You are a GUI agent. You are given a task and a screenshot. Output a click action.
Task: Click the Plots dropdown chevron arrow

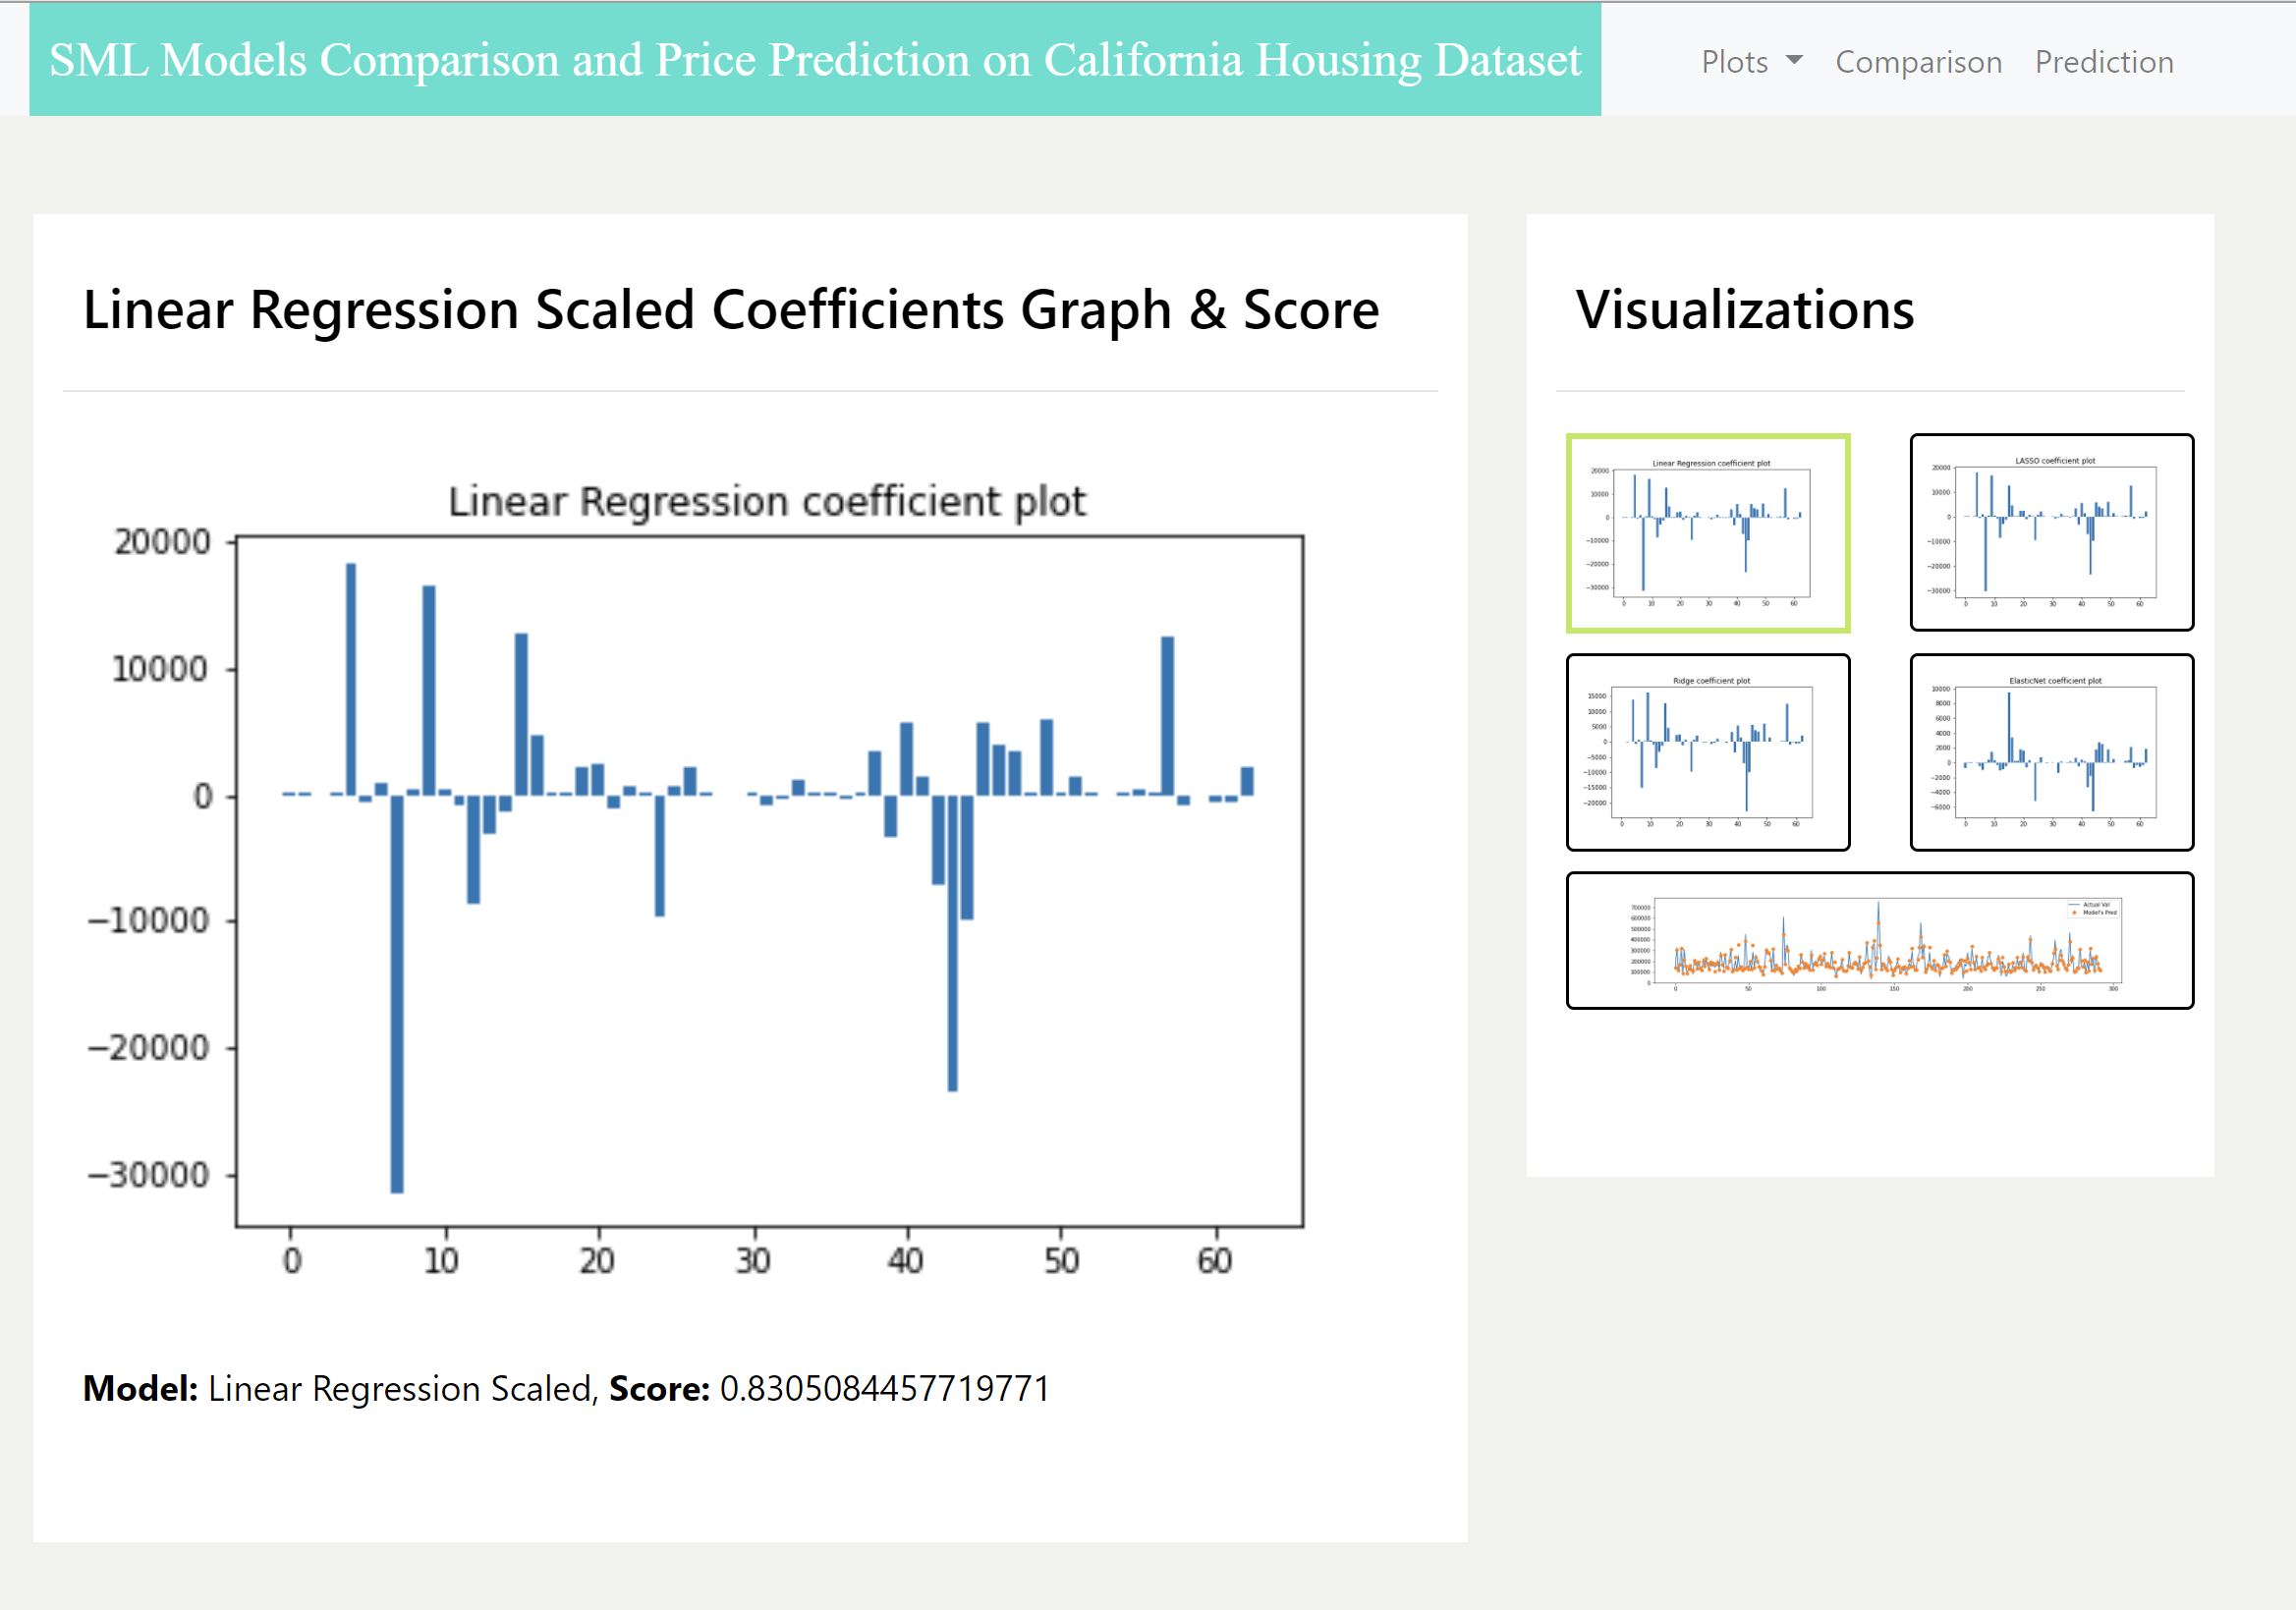tap(1797, 61)
